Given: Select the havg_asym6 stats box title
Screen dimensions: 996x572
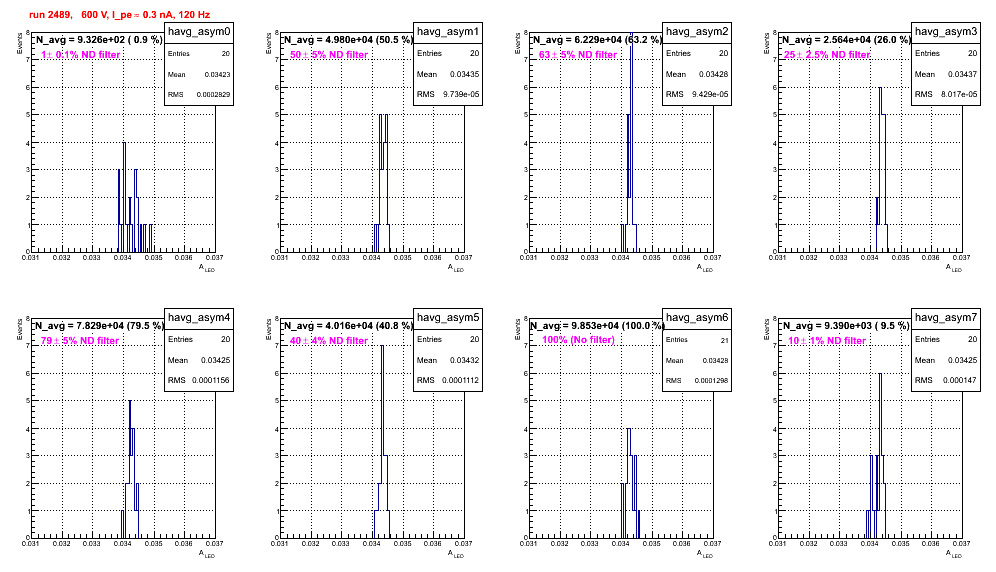Looking at the screenshot, I should coord(697,317).
